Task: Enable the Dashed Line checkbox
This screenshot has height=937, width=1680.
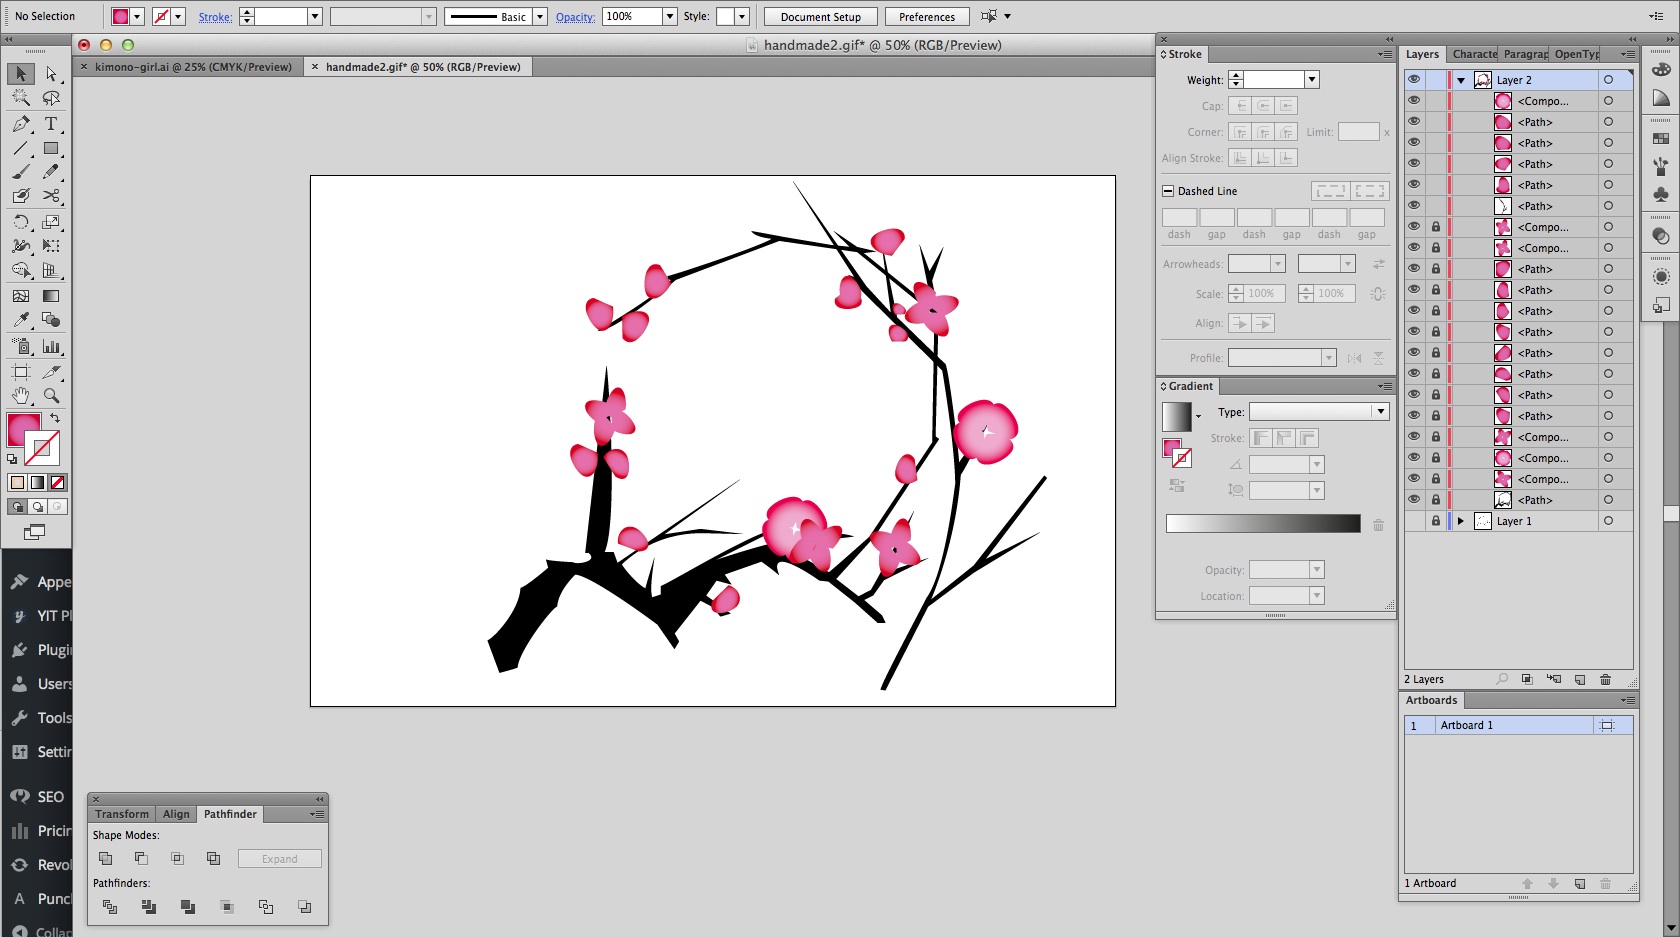Action: [x=1167, y=191]
